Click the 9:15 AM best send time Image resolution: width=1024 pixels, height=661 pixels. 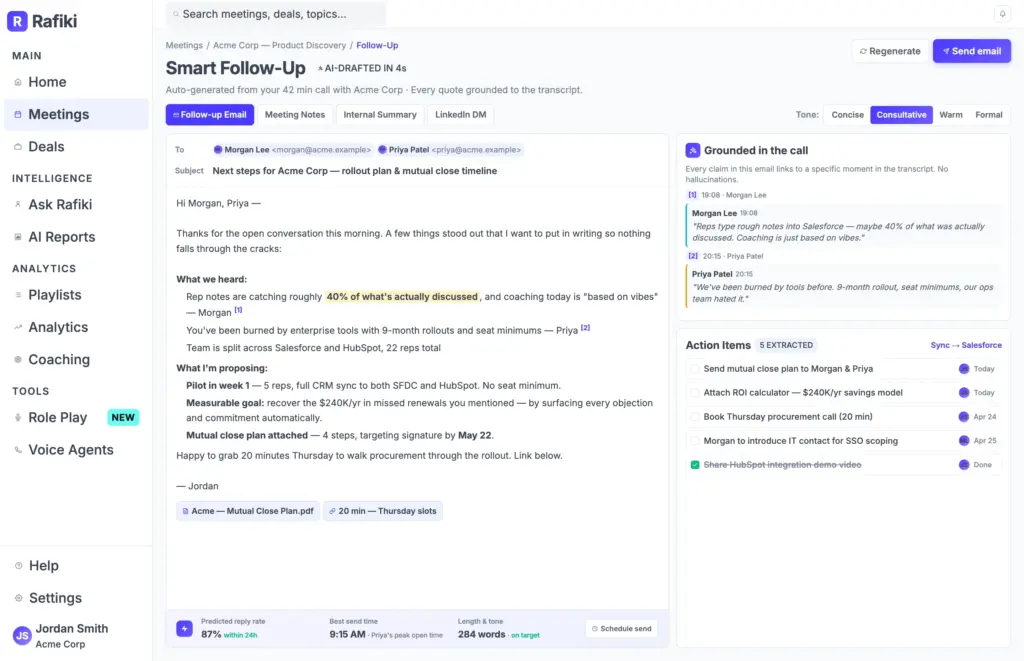[347, 634]
